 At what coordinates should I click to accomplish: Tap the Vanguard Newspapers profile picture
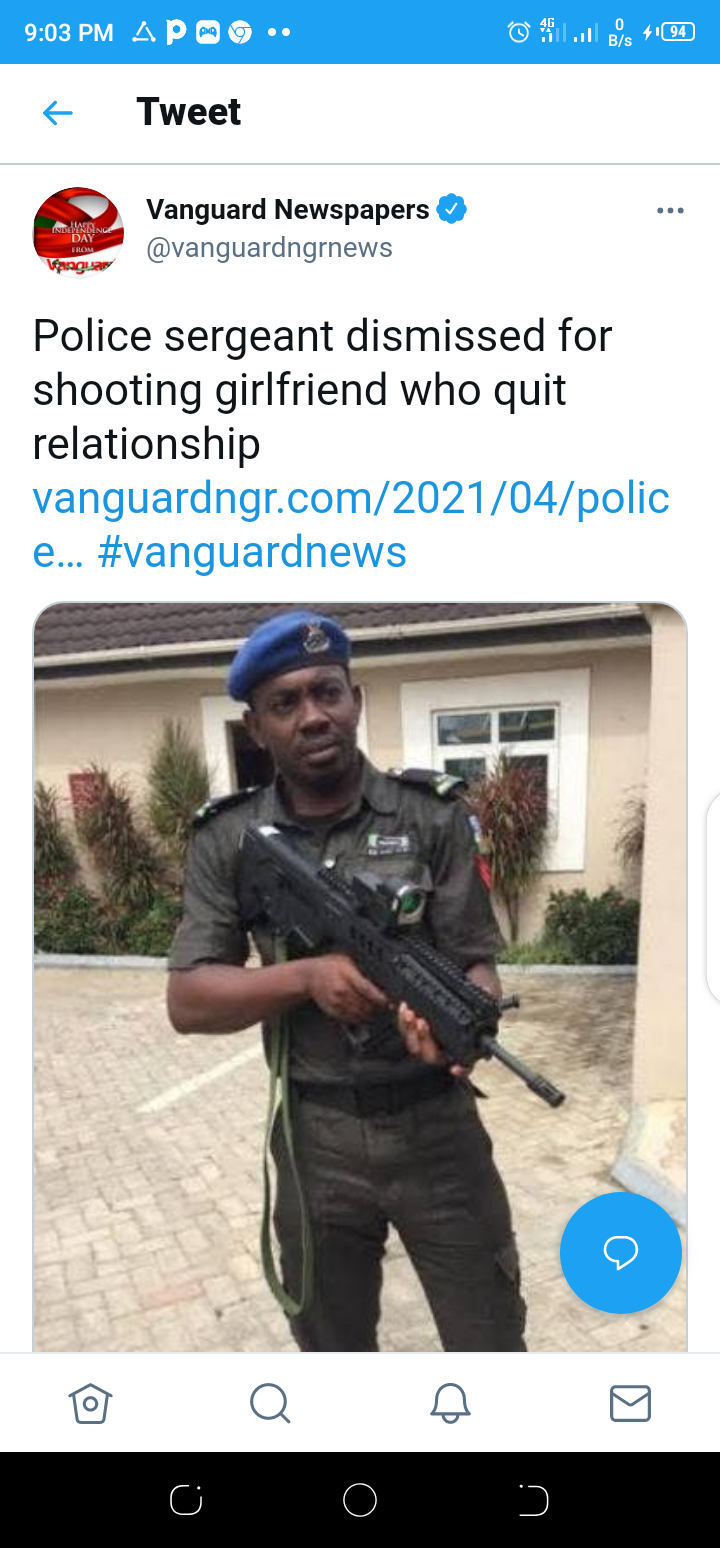78,231
